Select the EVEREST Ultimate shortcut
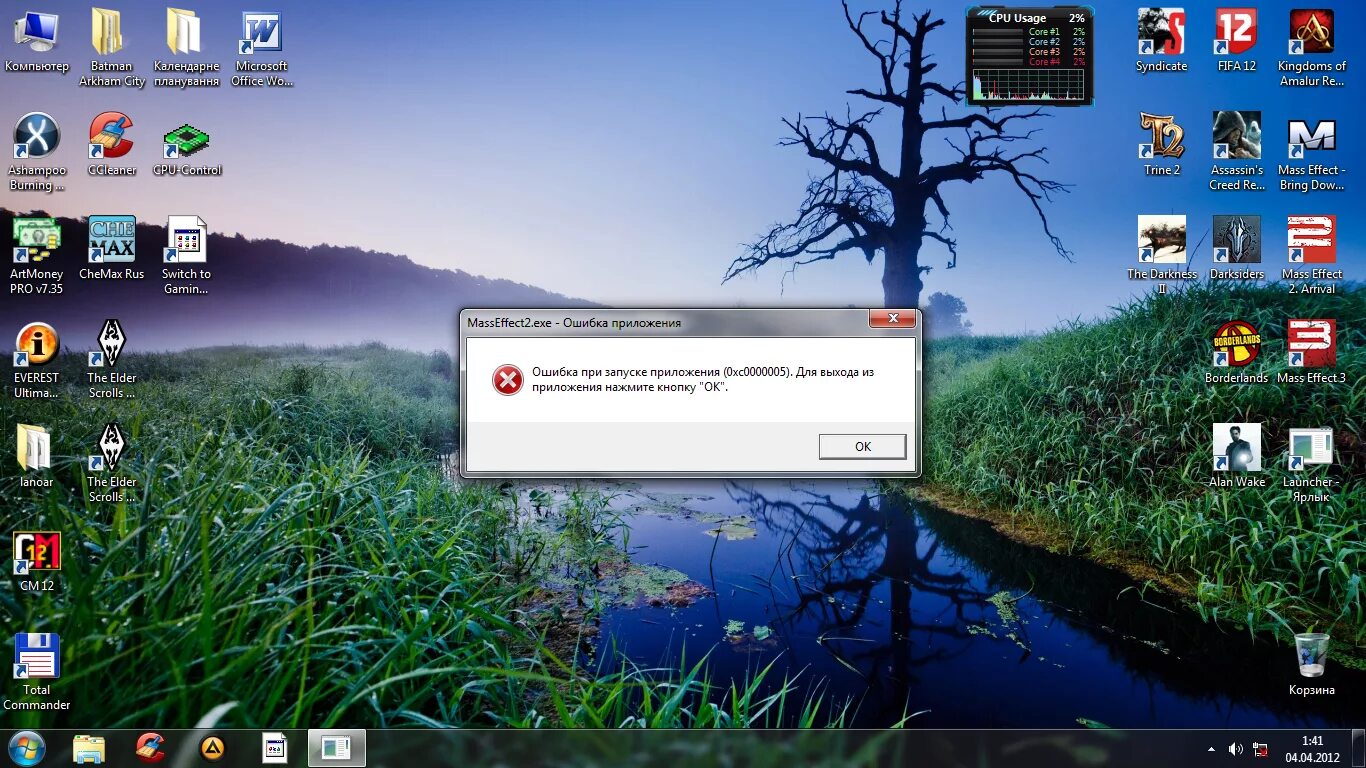The image size is (1366, 768). tap(37, 360)
